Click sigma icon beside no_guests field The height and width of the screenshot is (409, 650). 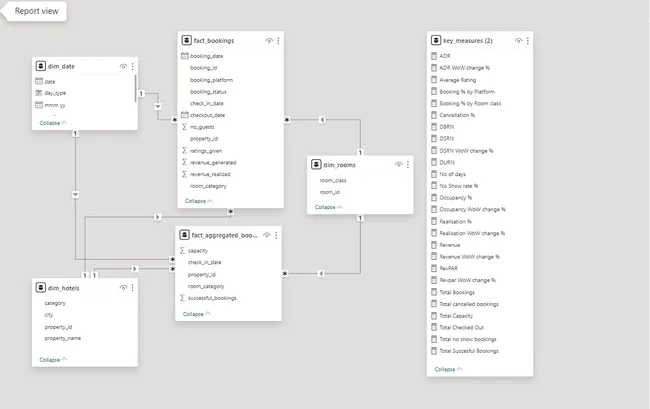tap(184, 127)
